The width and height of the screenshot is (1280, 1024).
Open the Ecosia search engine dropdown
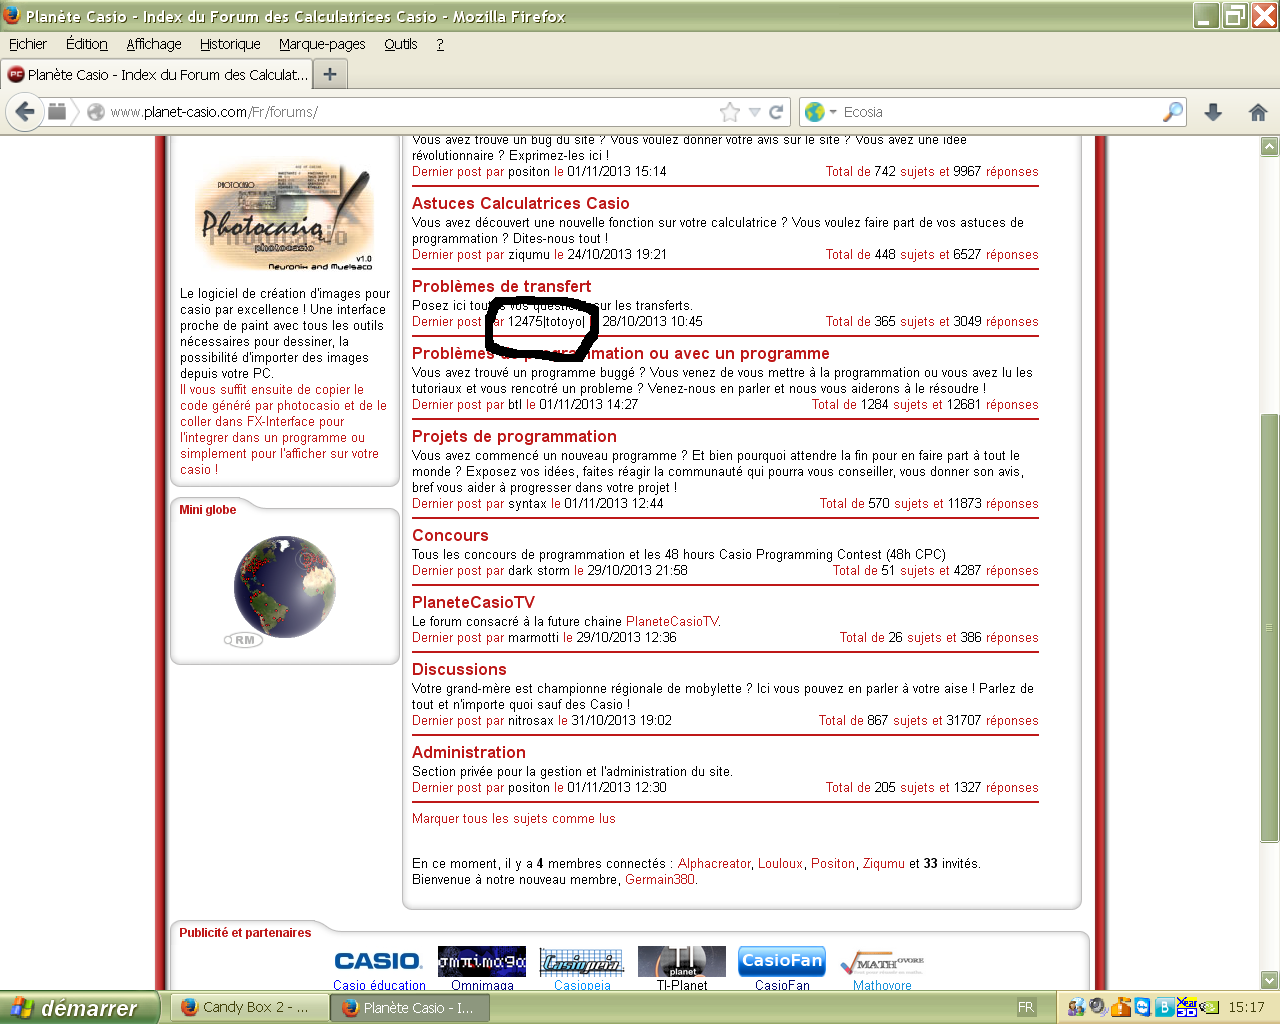(820, 112)
